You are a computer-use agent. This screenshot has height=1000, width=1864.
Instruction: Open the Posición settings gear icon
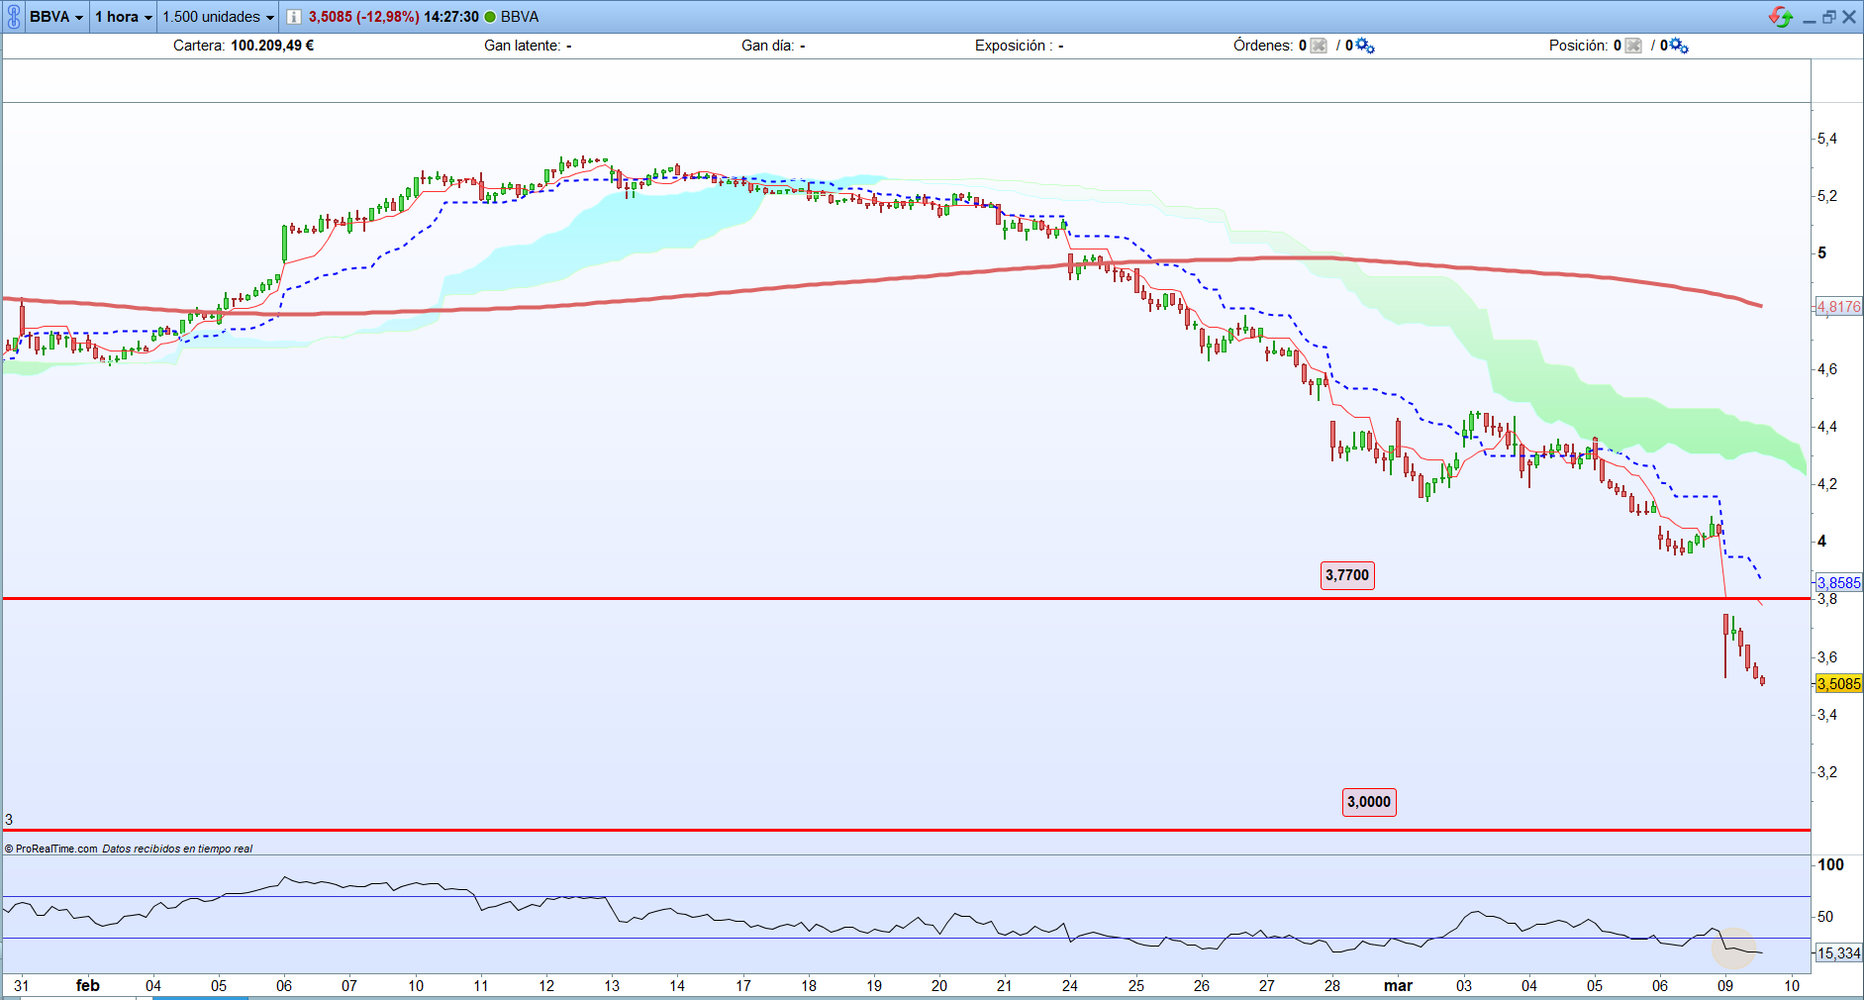(1679, 46)
